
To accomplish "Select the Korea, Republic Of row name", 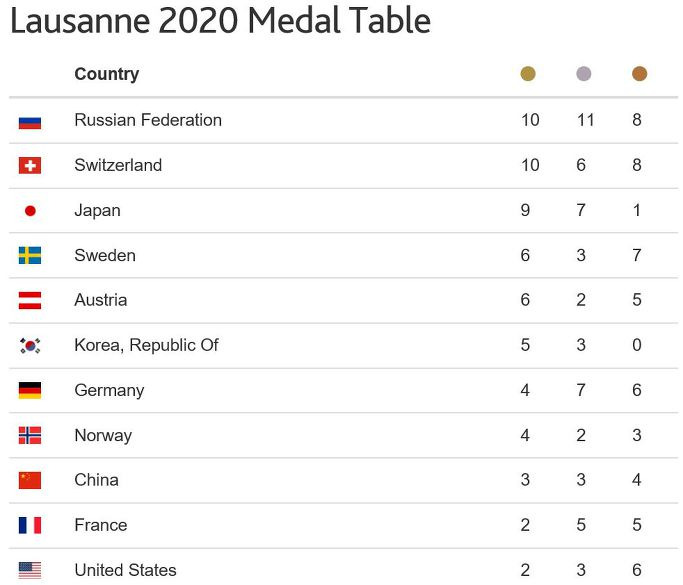I will tap(146, 345).
